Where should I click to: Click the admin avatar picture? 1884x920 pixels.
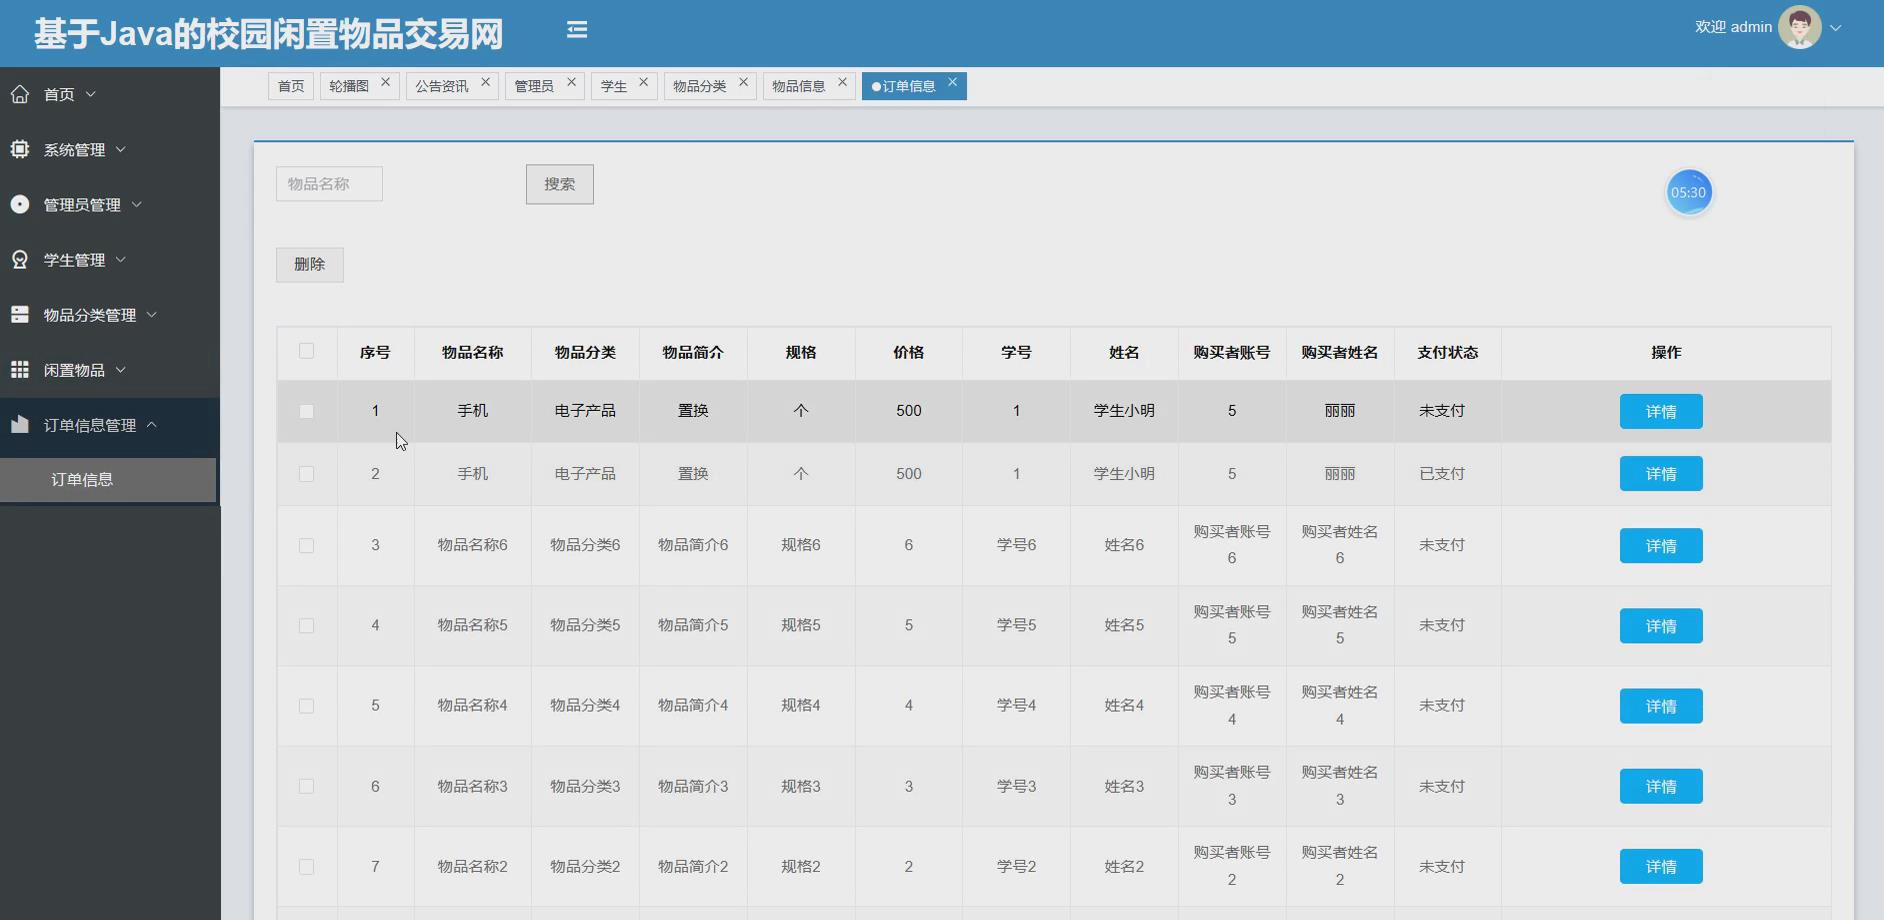(1799, 27)
